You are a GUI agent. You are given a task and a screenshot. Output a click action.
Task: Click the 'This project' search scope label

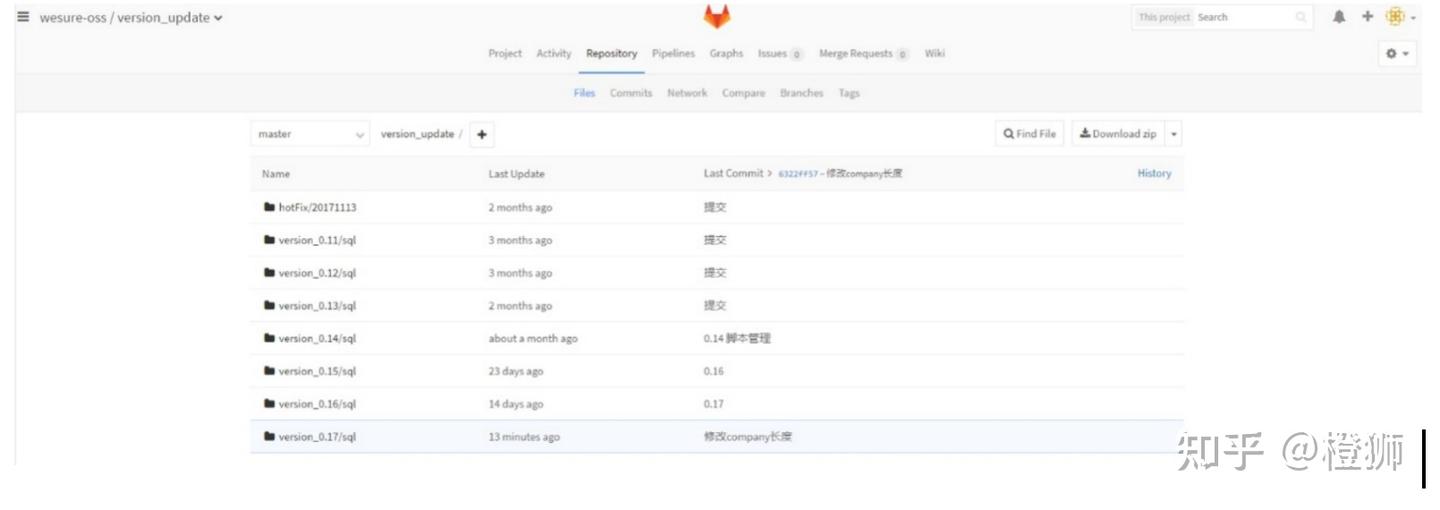click(x=1164, y=17)
